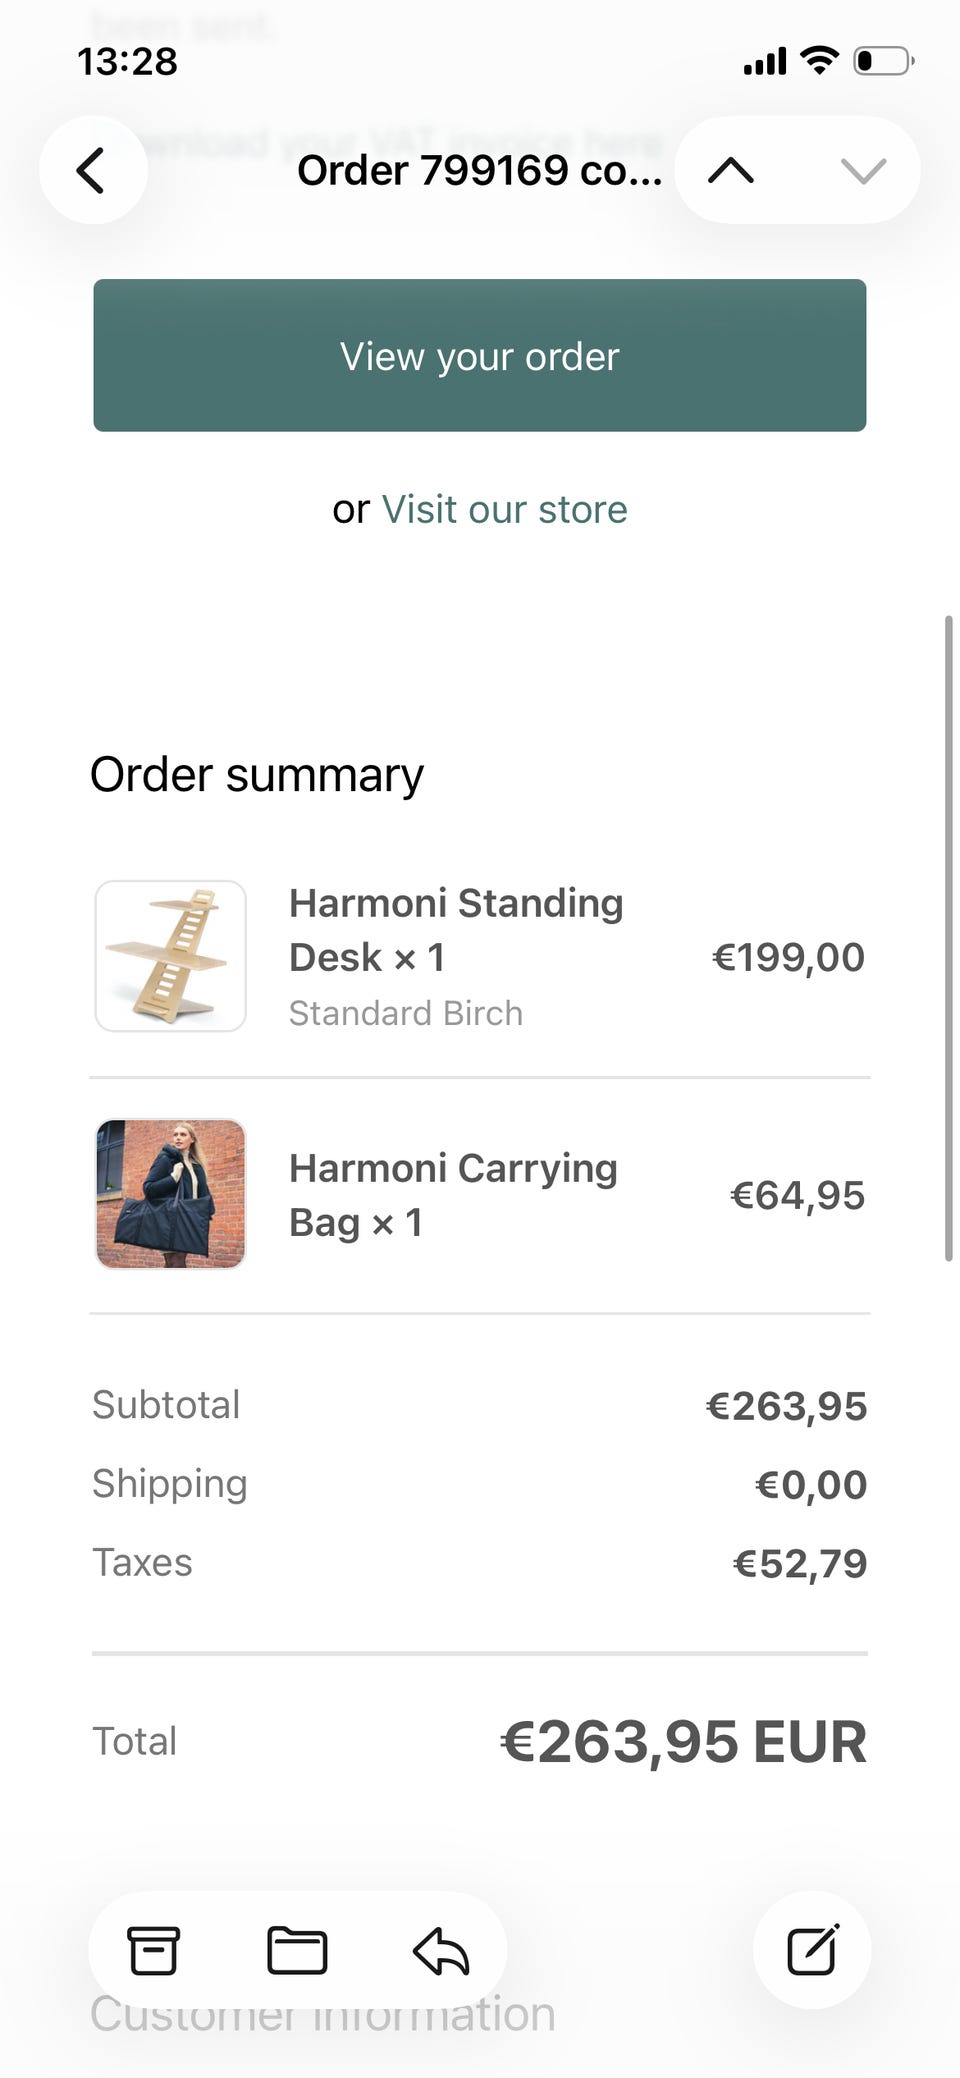Go to previous message with up chevron

tap(731, 170)
